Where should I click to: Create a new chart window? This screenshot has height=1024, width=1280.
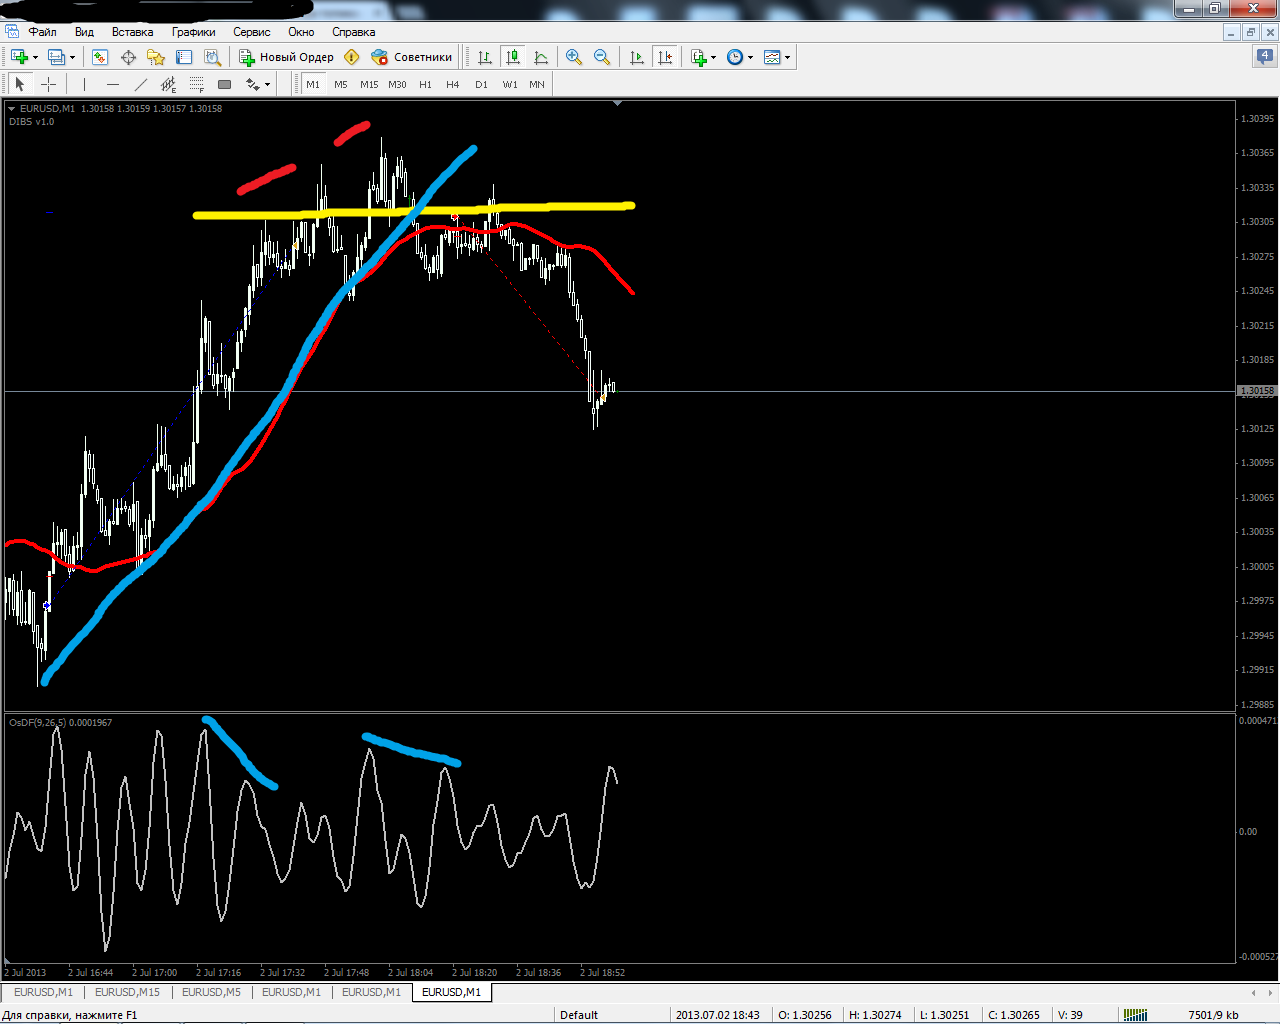point(18,57)
